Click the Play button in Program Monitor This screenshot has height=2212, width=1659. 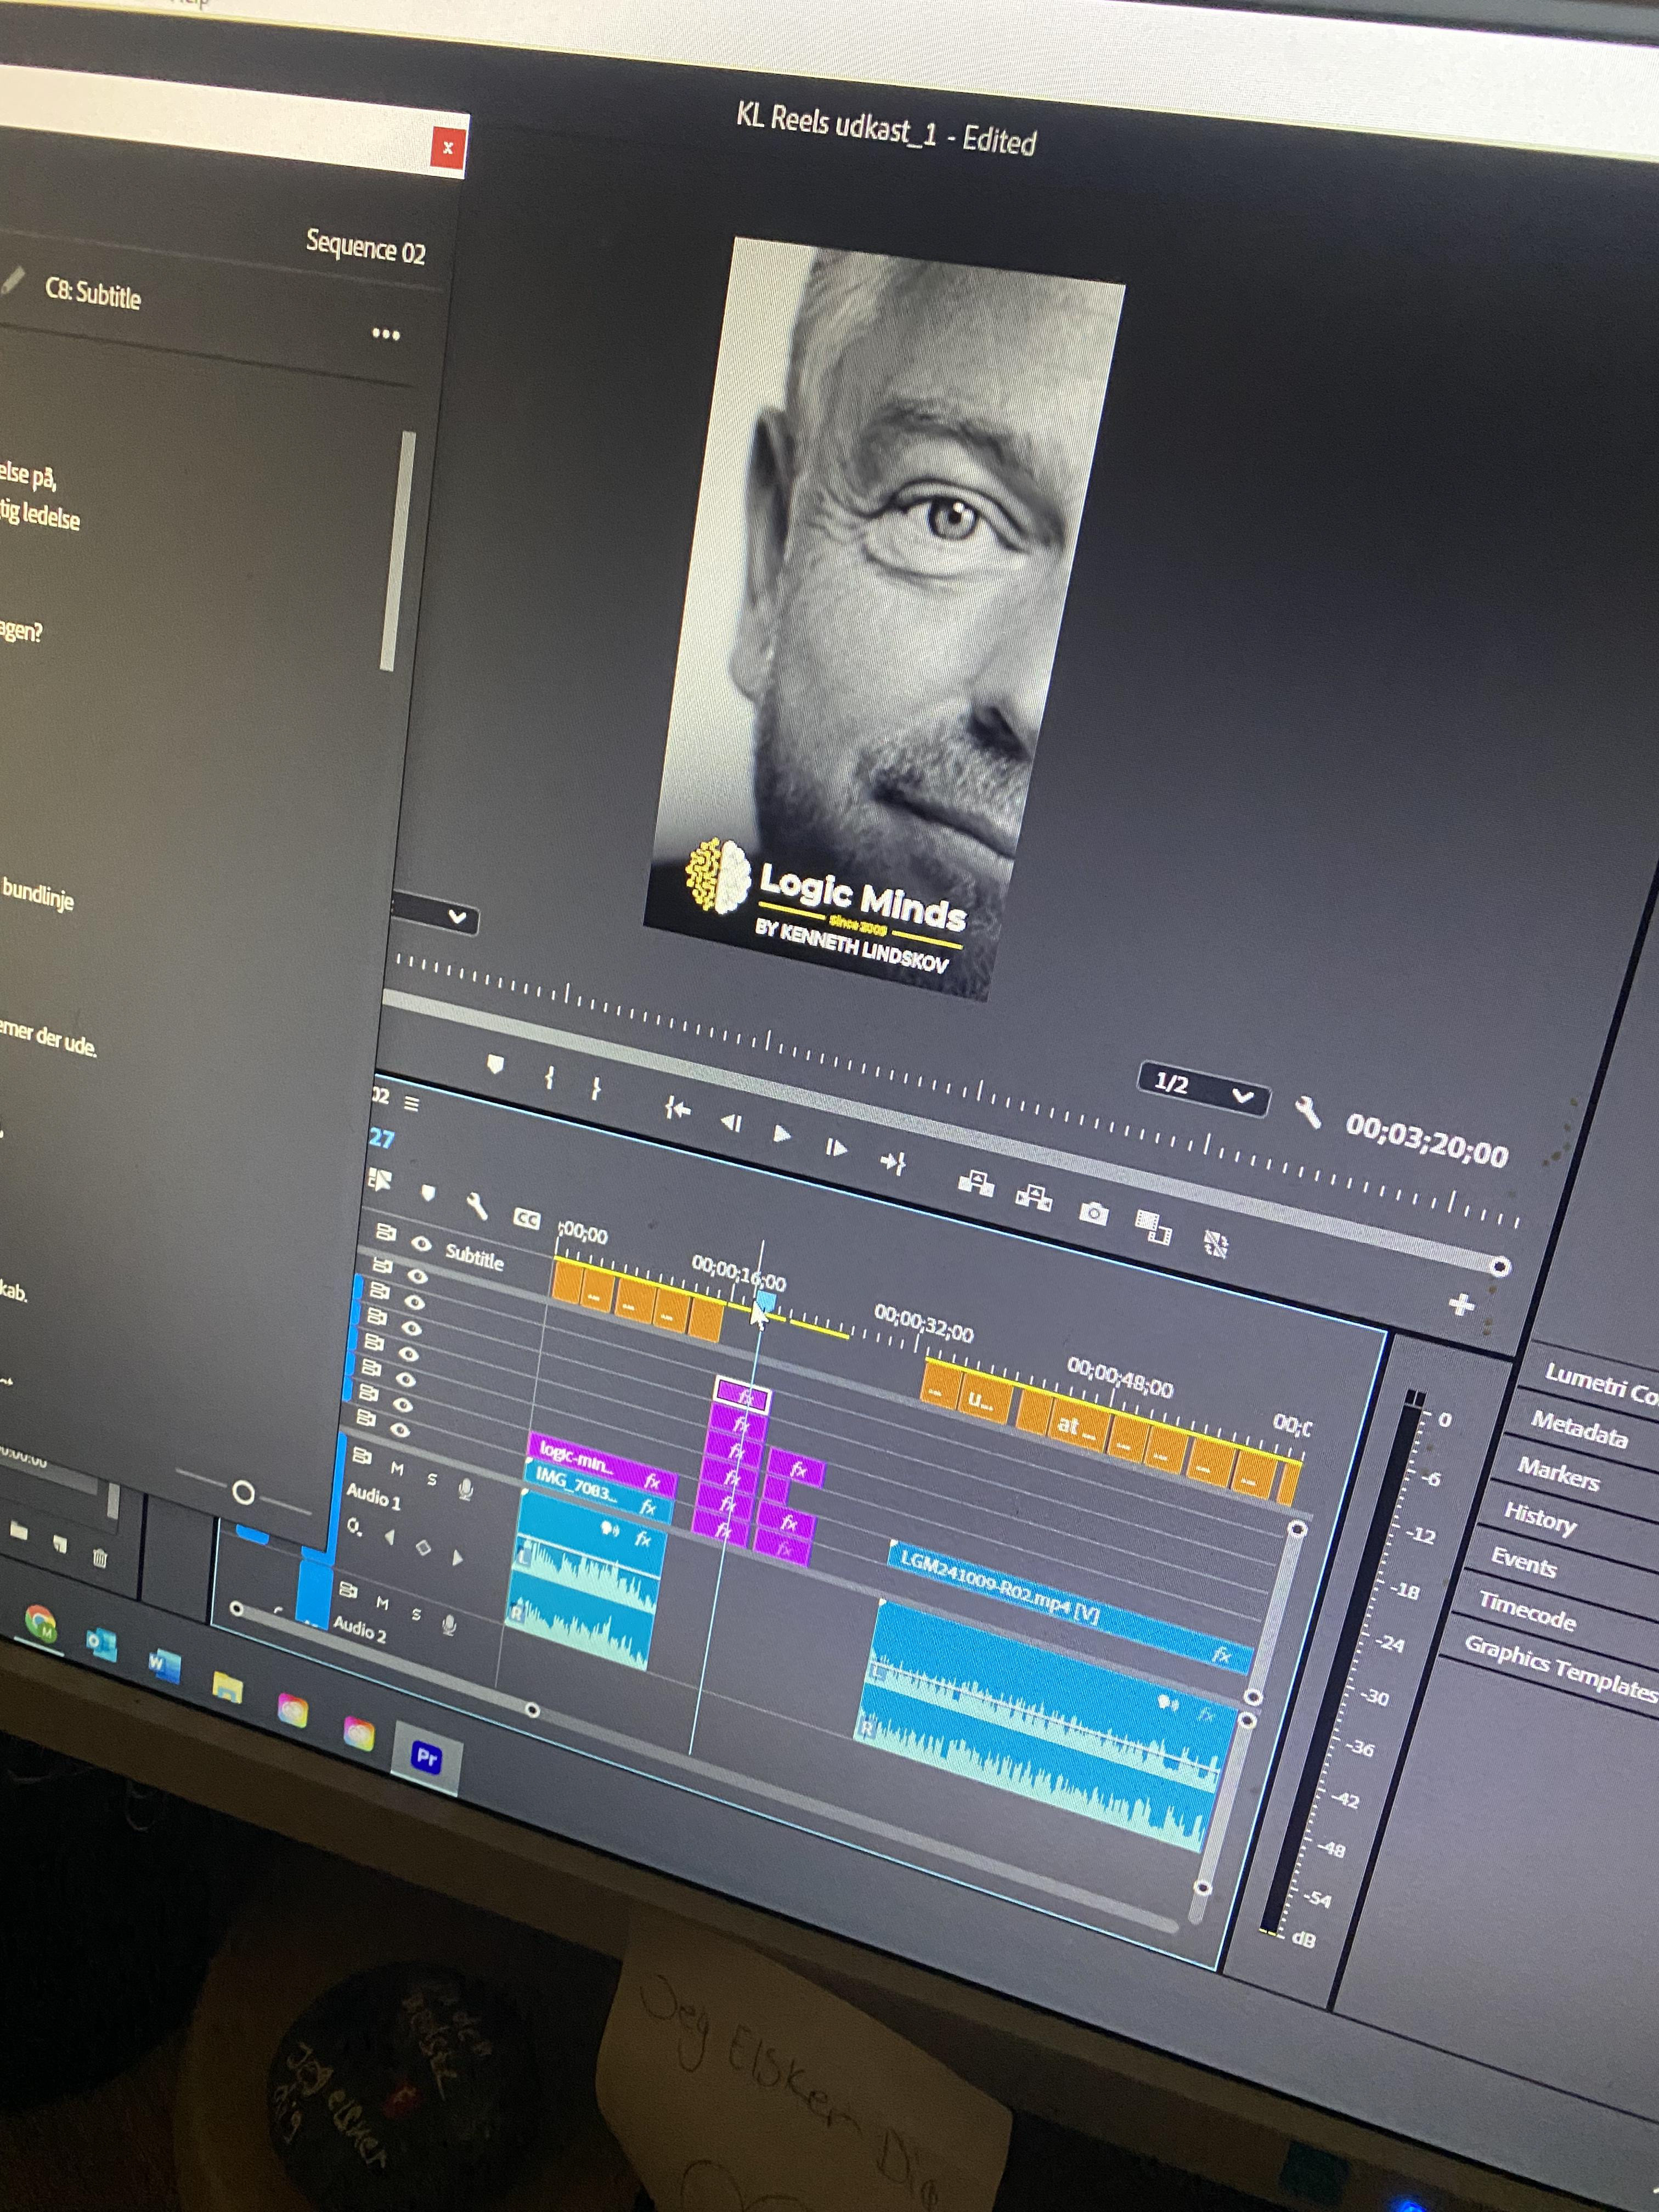pos(781,1134)
